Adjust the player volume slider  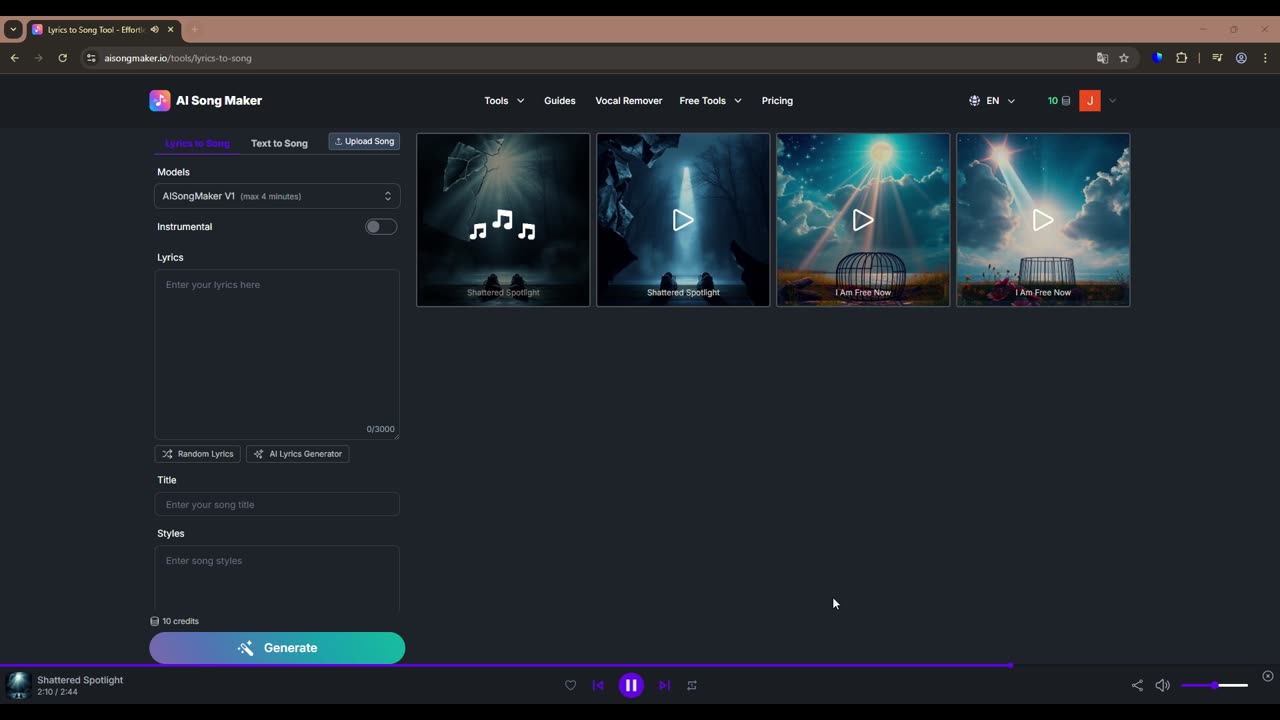point(1215,685)
